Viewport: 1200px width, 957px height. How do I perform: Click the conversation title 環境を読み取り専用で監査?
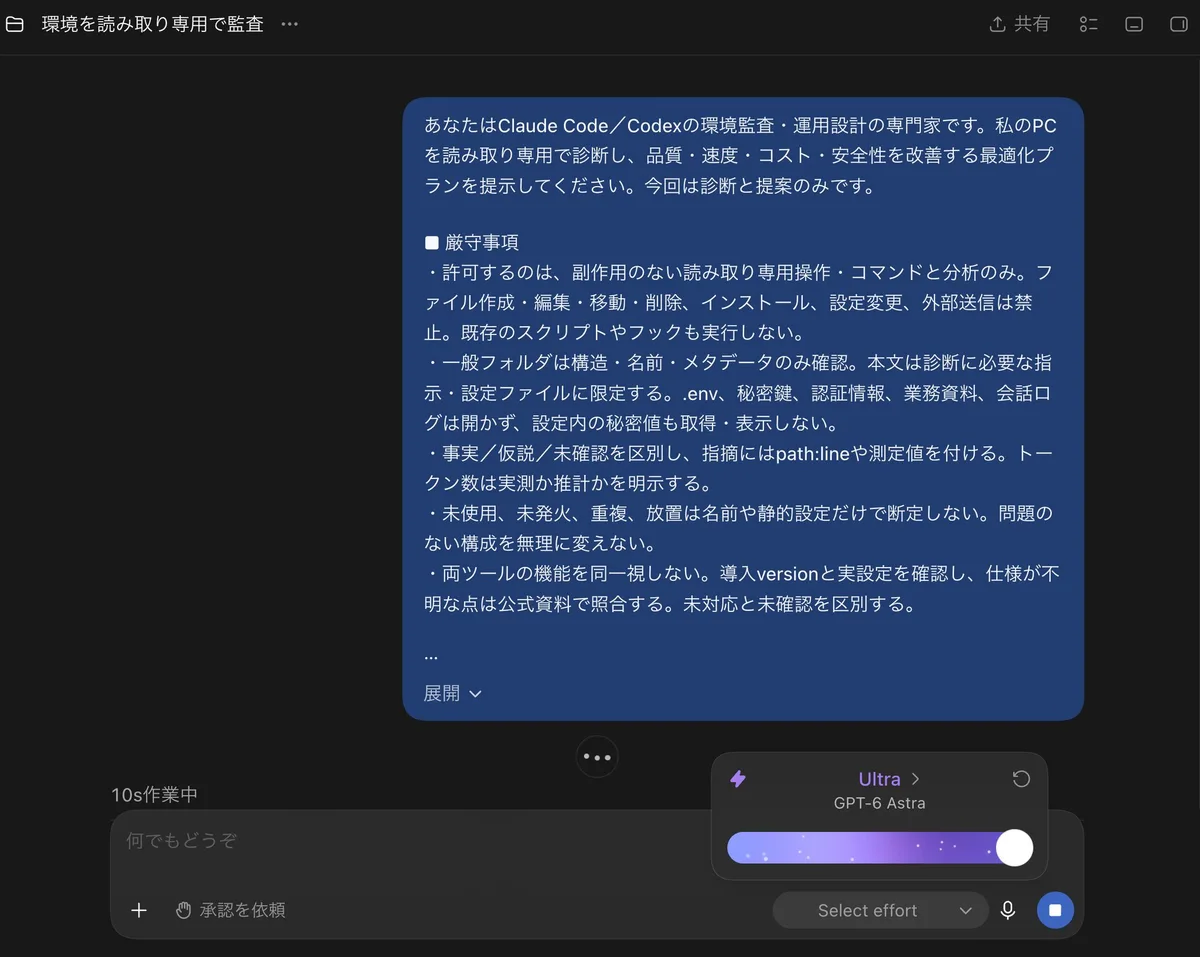153,24
